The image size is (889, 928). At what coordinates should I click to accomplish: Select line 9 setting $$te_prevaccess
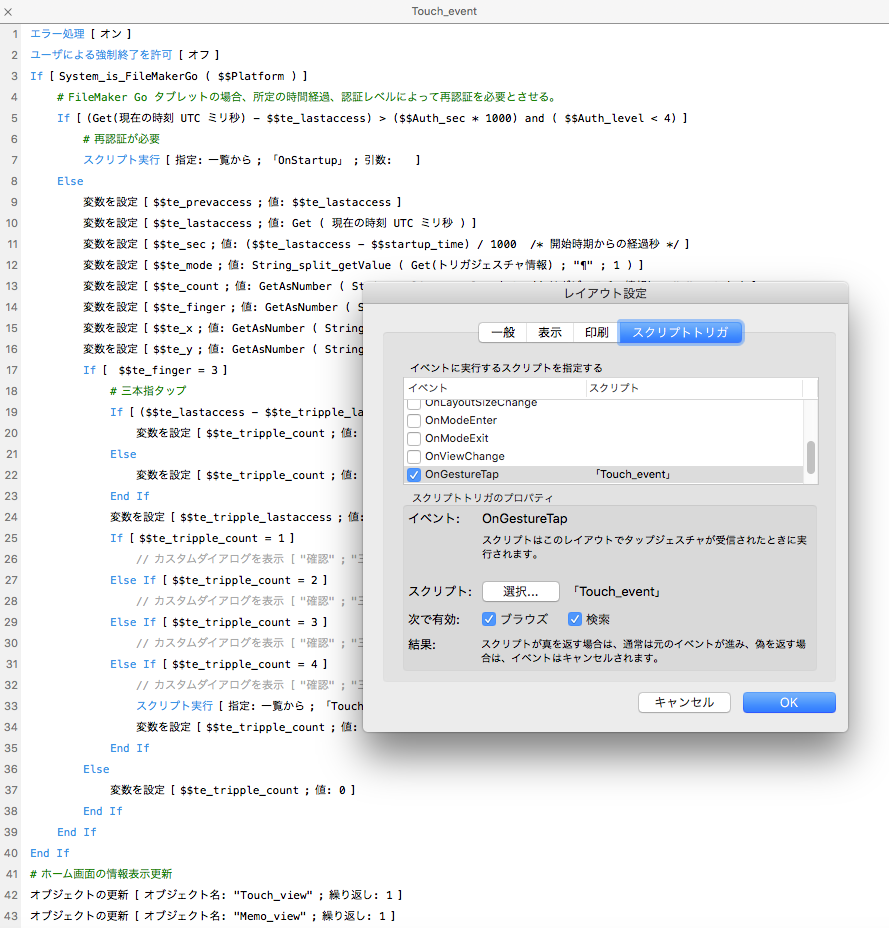(x=242, y=202)
